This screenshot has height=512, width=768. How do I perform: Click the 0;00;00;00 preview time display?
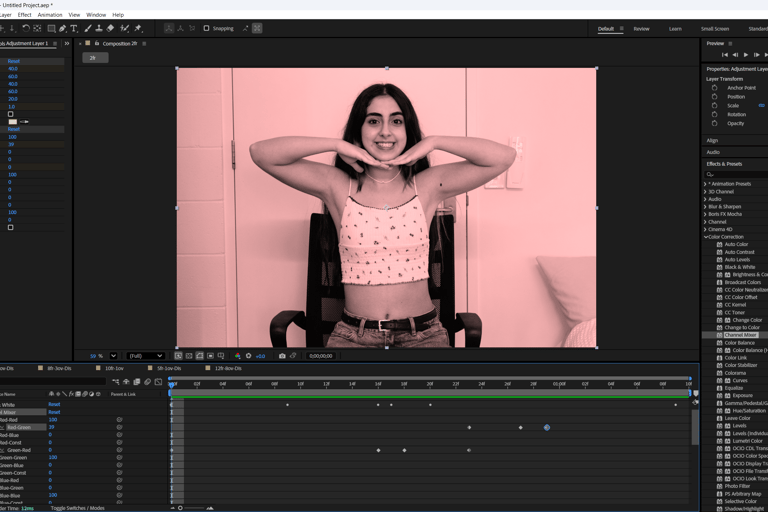(x=321, y=356)
